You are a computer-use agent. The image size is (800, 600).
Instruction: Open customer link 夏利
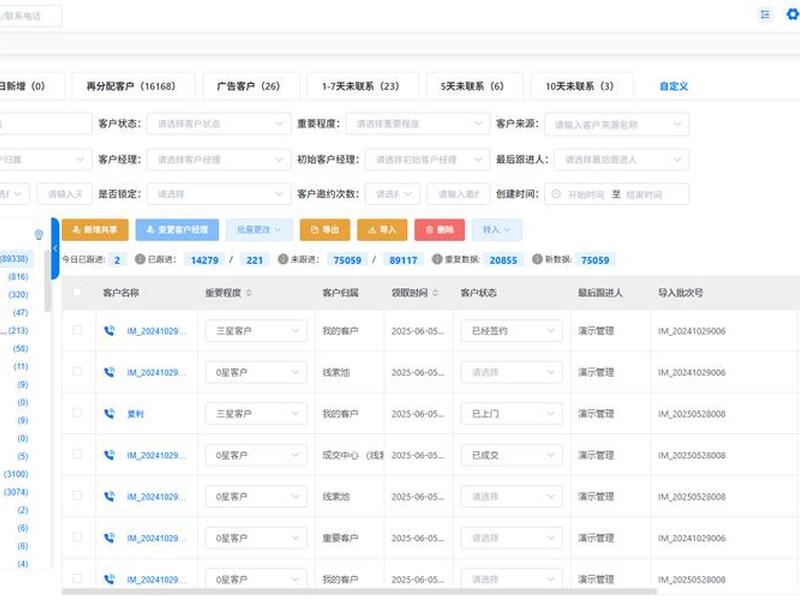[x=135, y=414]
